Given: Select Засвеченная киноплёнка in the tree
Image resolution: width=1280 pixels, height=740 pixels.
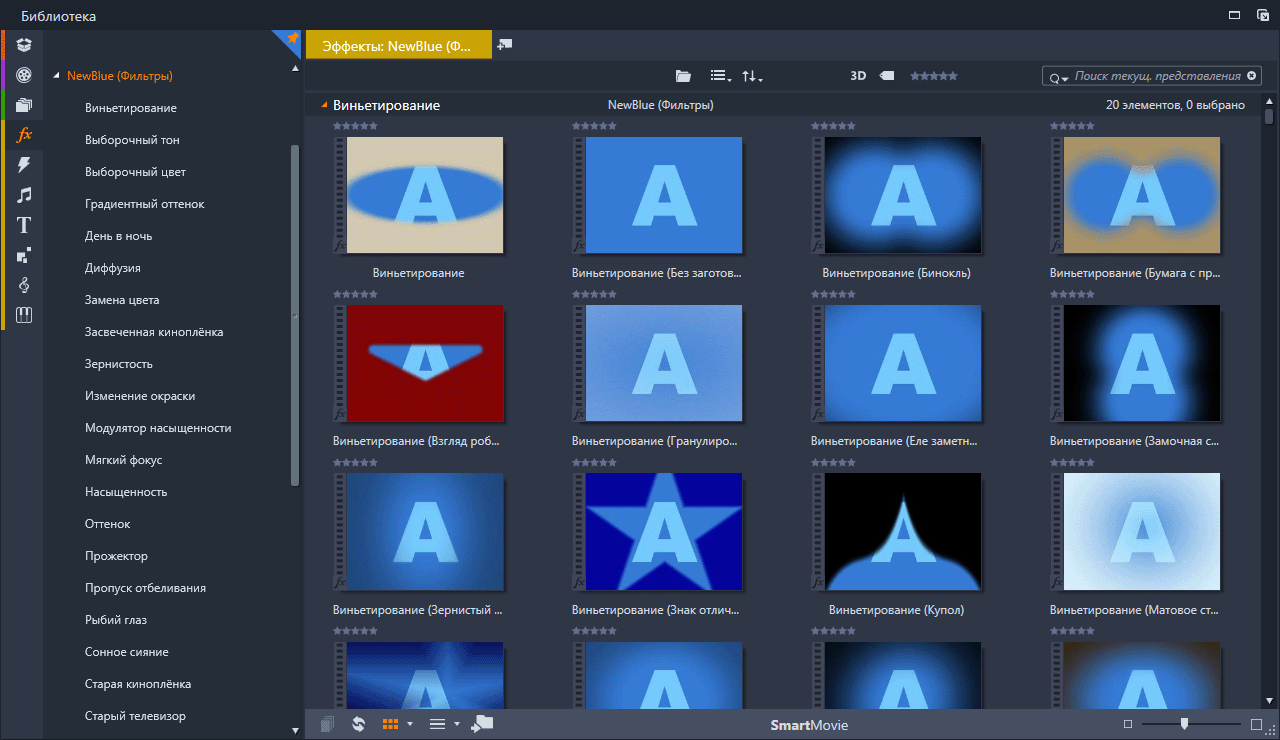Looking at the screenshot, I should coord(154,332).
